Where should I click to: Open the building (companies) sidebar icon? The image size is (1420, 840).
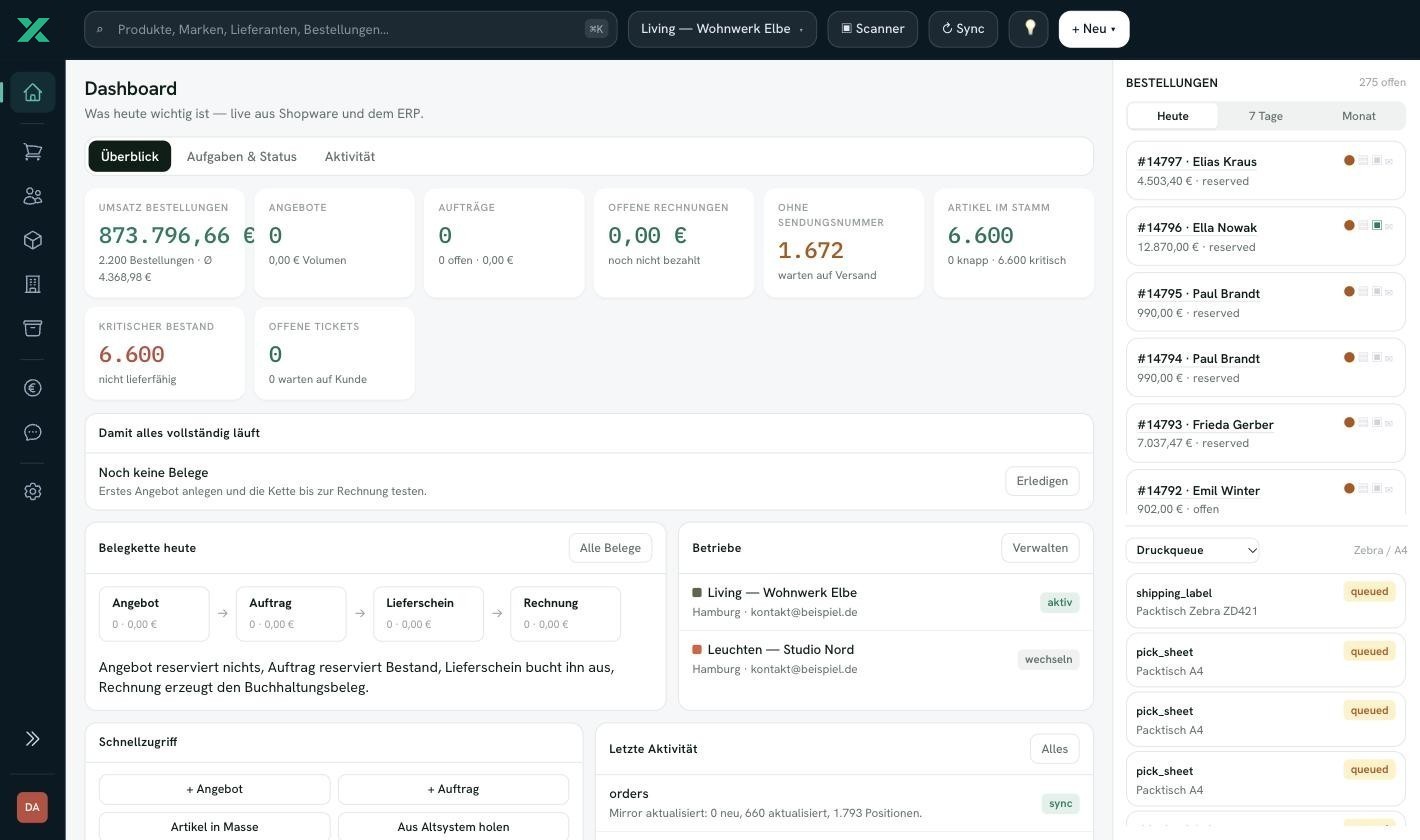pyautogui.click(x=32, y=284)
